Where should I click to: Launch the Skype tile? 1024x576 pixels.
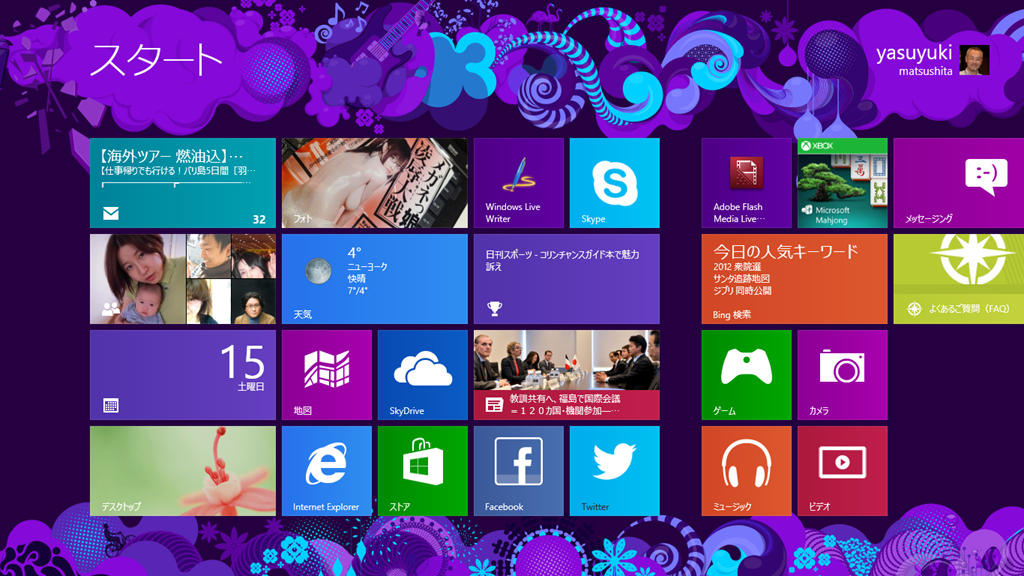tap(615, 183)
